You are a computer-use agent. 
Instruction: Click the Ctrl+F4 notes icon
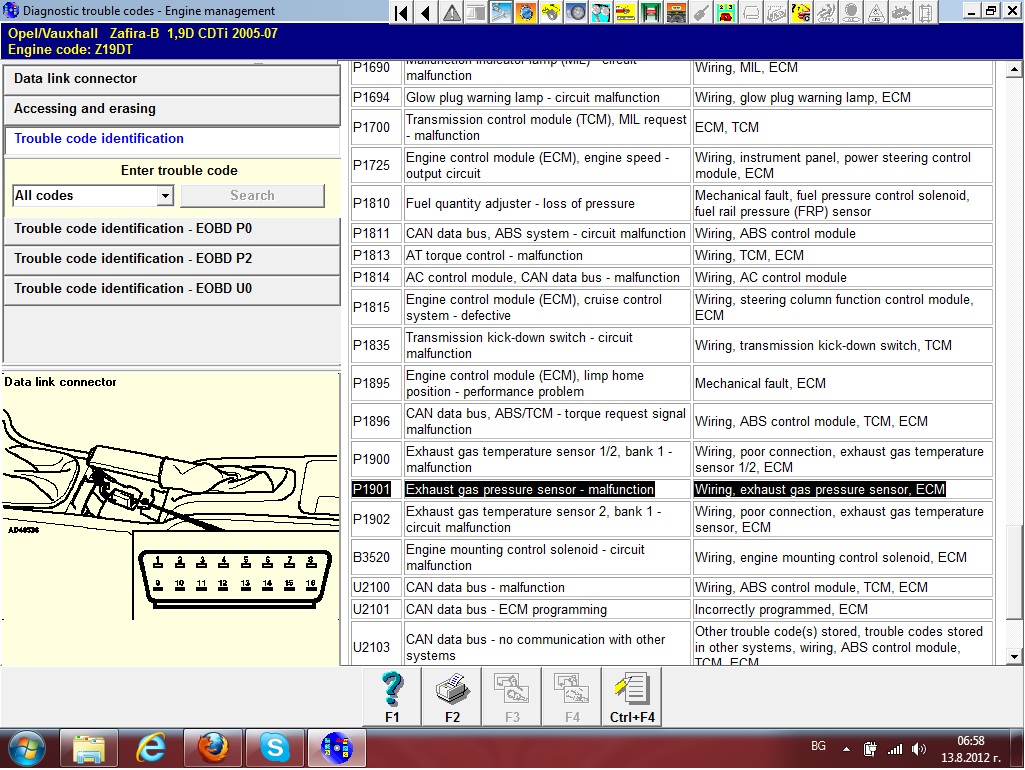[632, 697]
